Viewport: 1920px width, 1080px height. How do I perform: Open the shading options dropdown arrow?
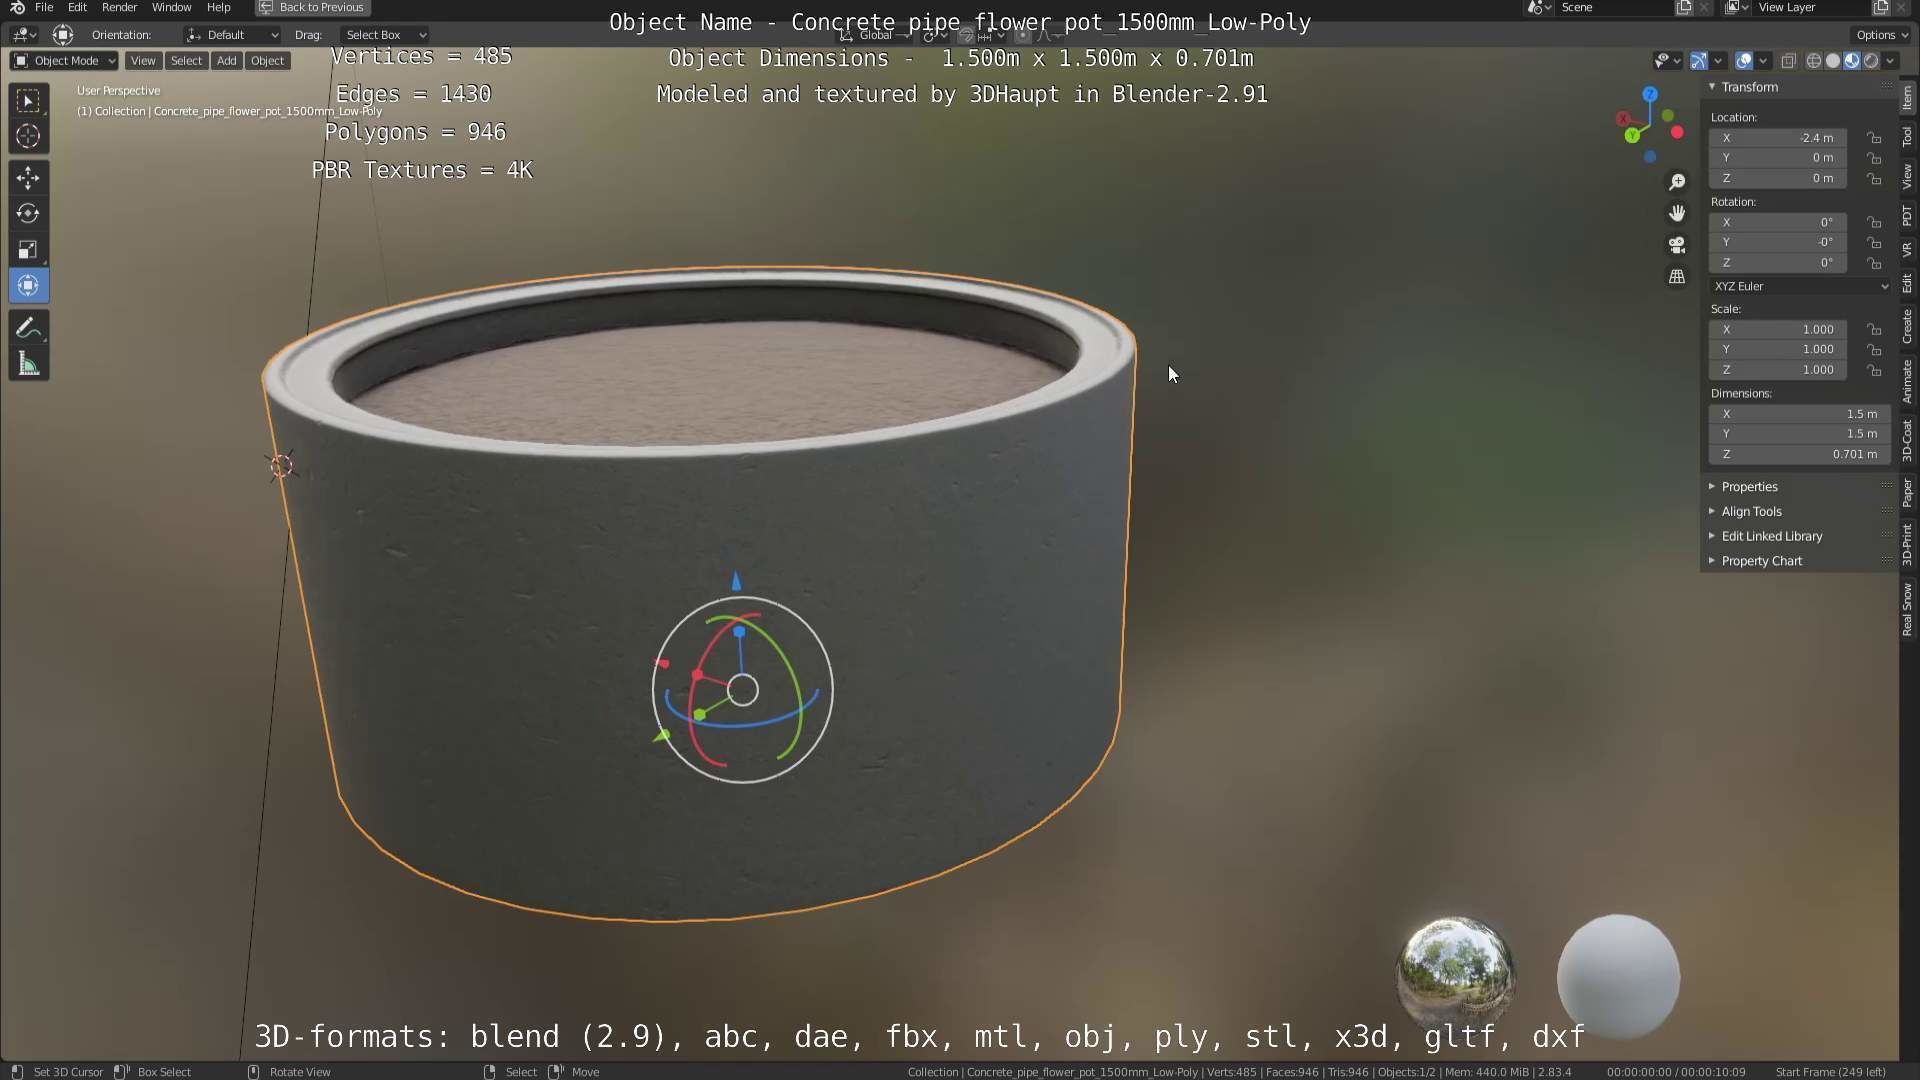click(x=1890, y=61)
